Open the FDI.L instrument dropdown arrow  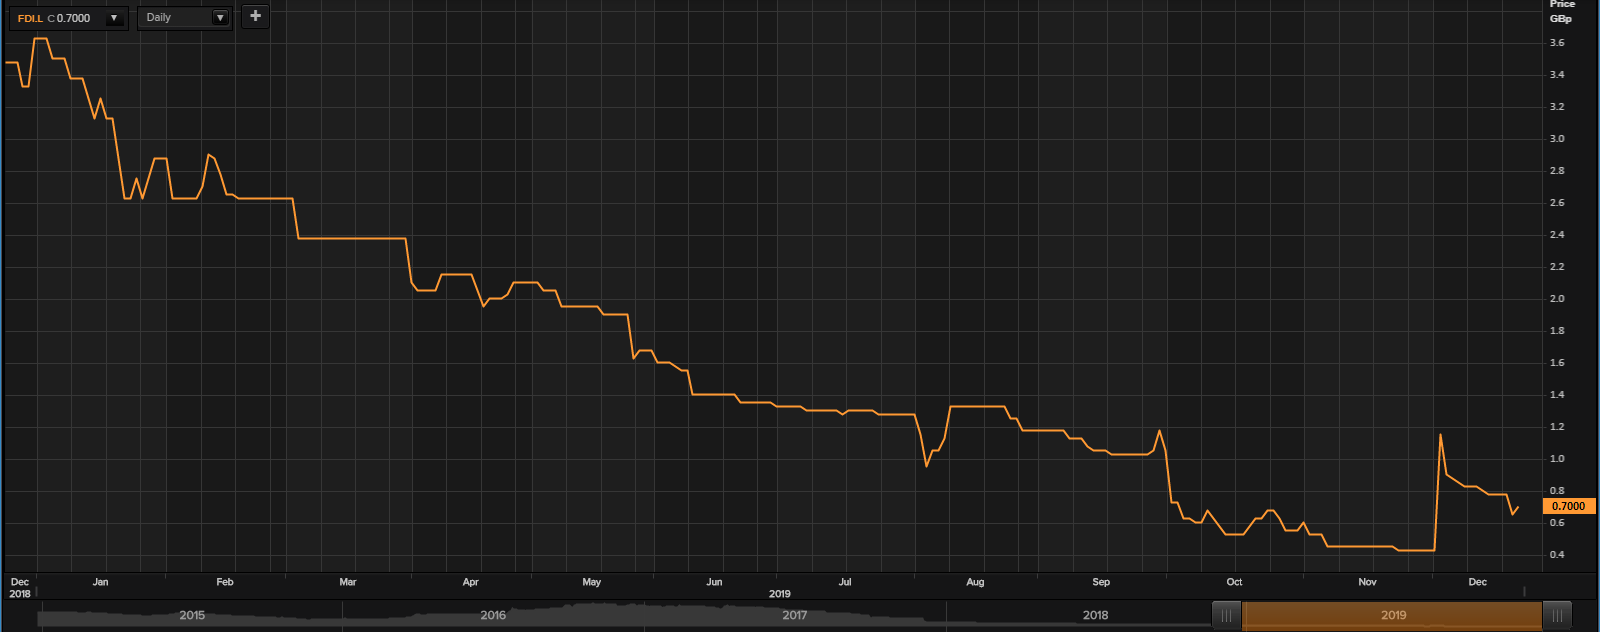tap(114, 18)
